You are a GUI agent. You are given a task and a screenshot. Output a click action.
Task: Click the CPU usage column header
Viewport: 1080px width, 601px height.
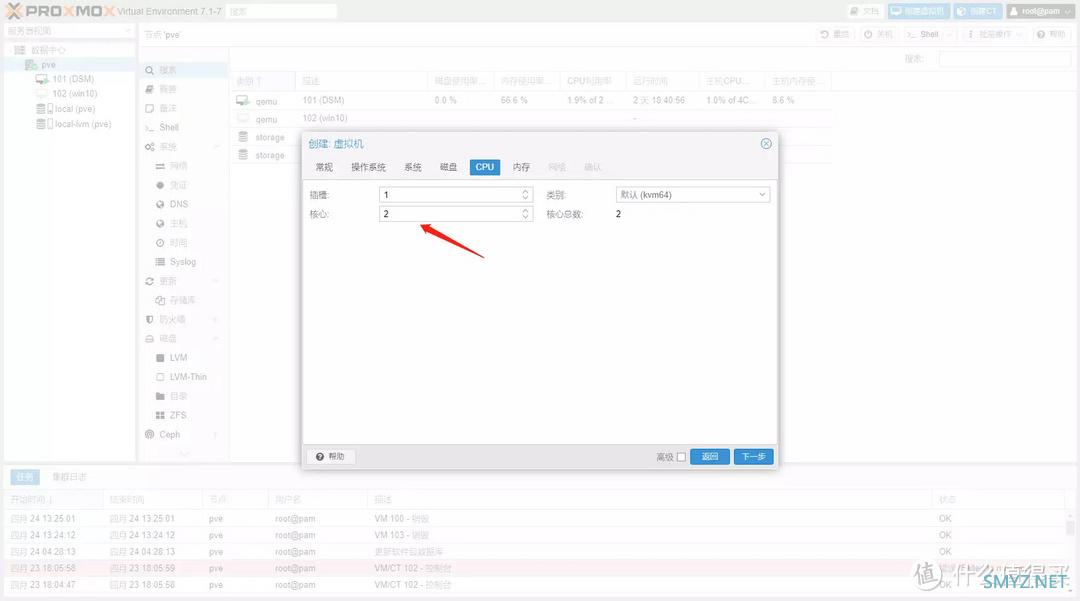coord(592,81)
